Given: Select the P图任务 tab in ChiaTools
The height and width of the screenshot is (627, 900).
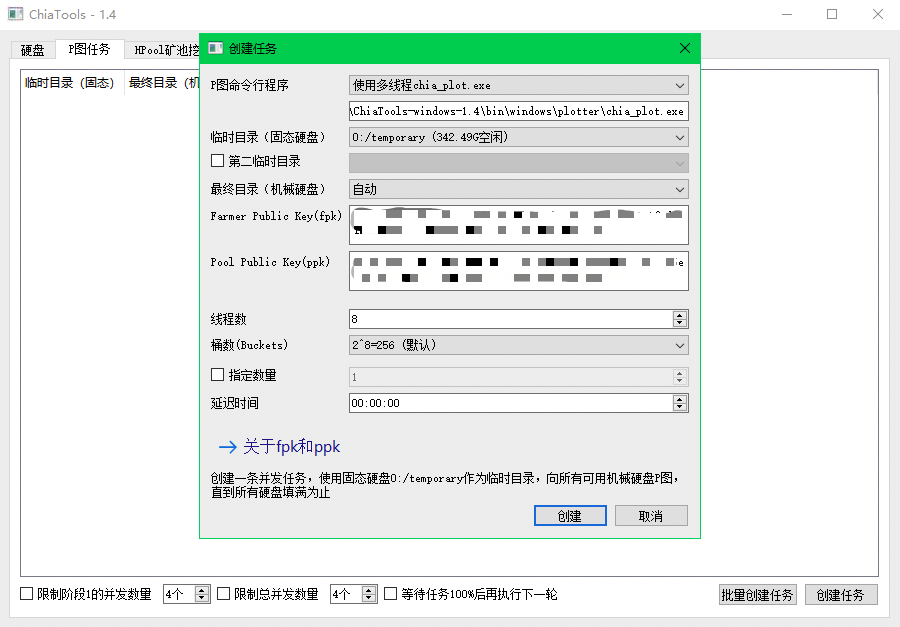Looking at the screenshot, I should 90,49.
